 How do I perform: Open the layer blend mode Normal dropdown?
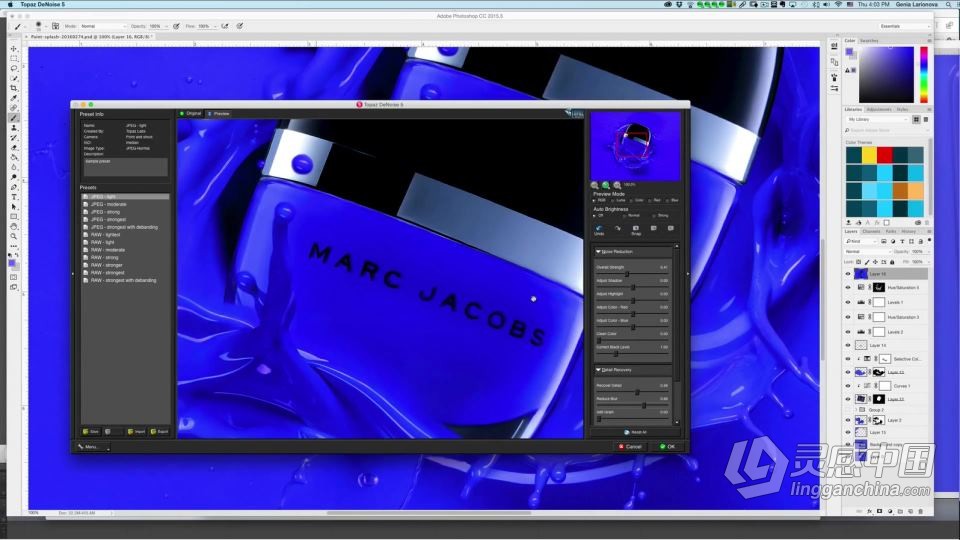pyautogui.click(x=867, y=252)
